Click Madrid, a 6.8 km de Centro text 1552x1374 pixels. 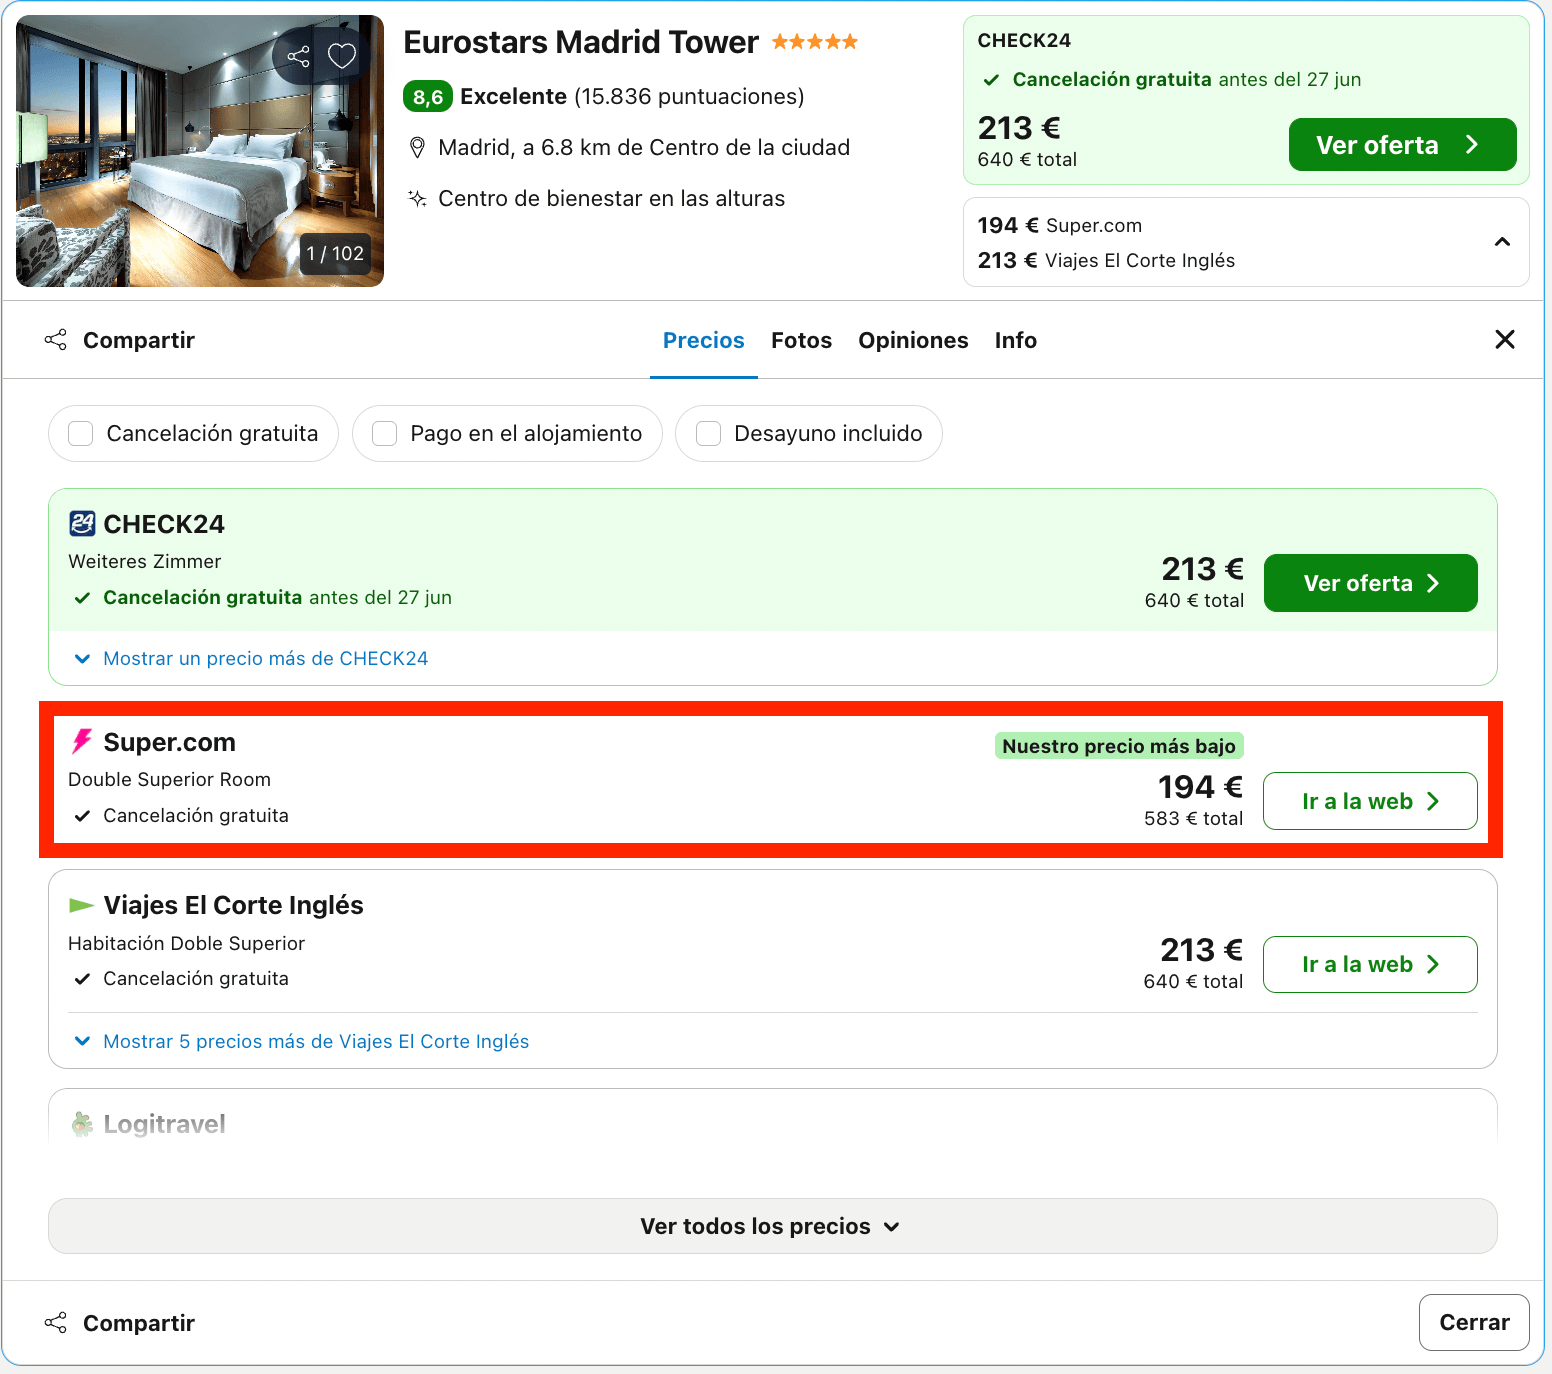(644, 147)
